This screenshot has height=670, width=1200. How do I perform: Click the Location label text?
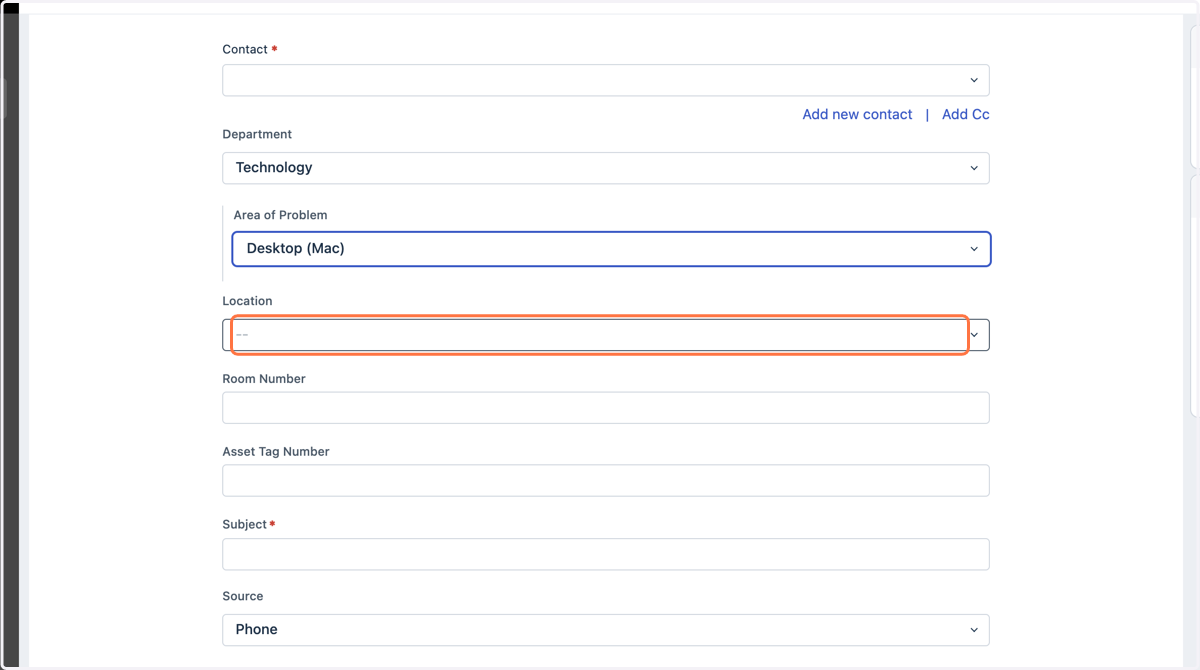pos(247,301)
